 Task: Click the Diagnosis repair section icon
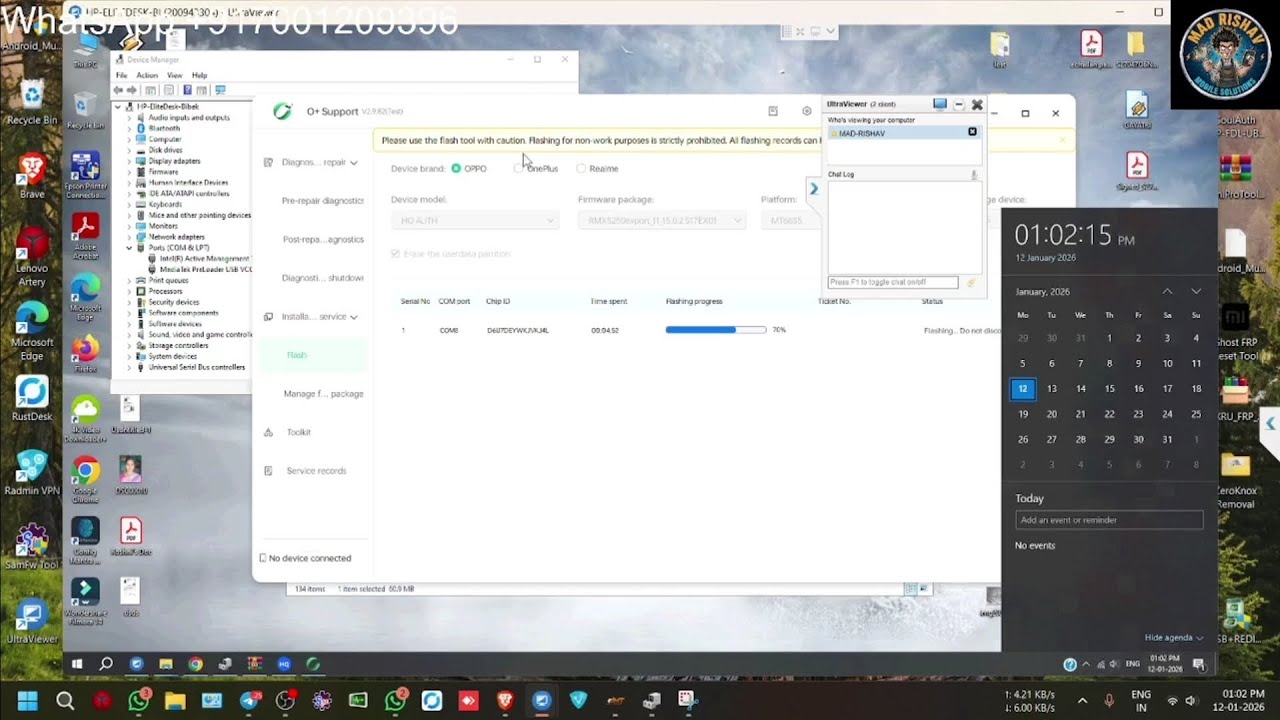tap(268, 162)
